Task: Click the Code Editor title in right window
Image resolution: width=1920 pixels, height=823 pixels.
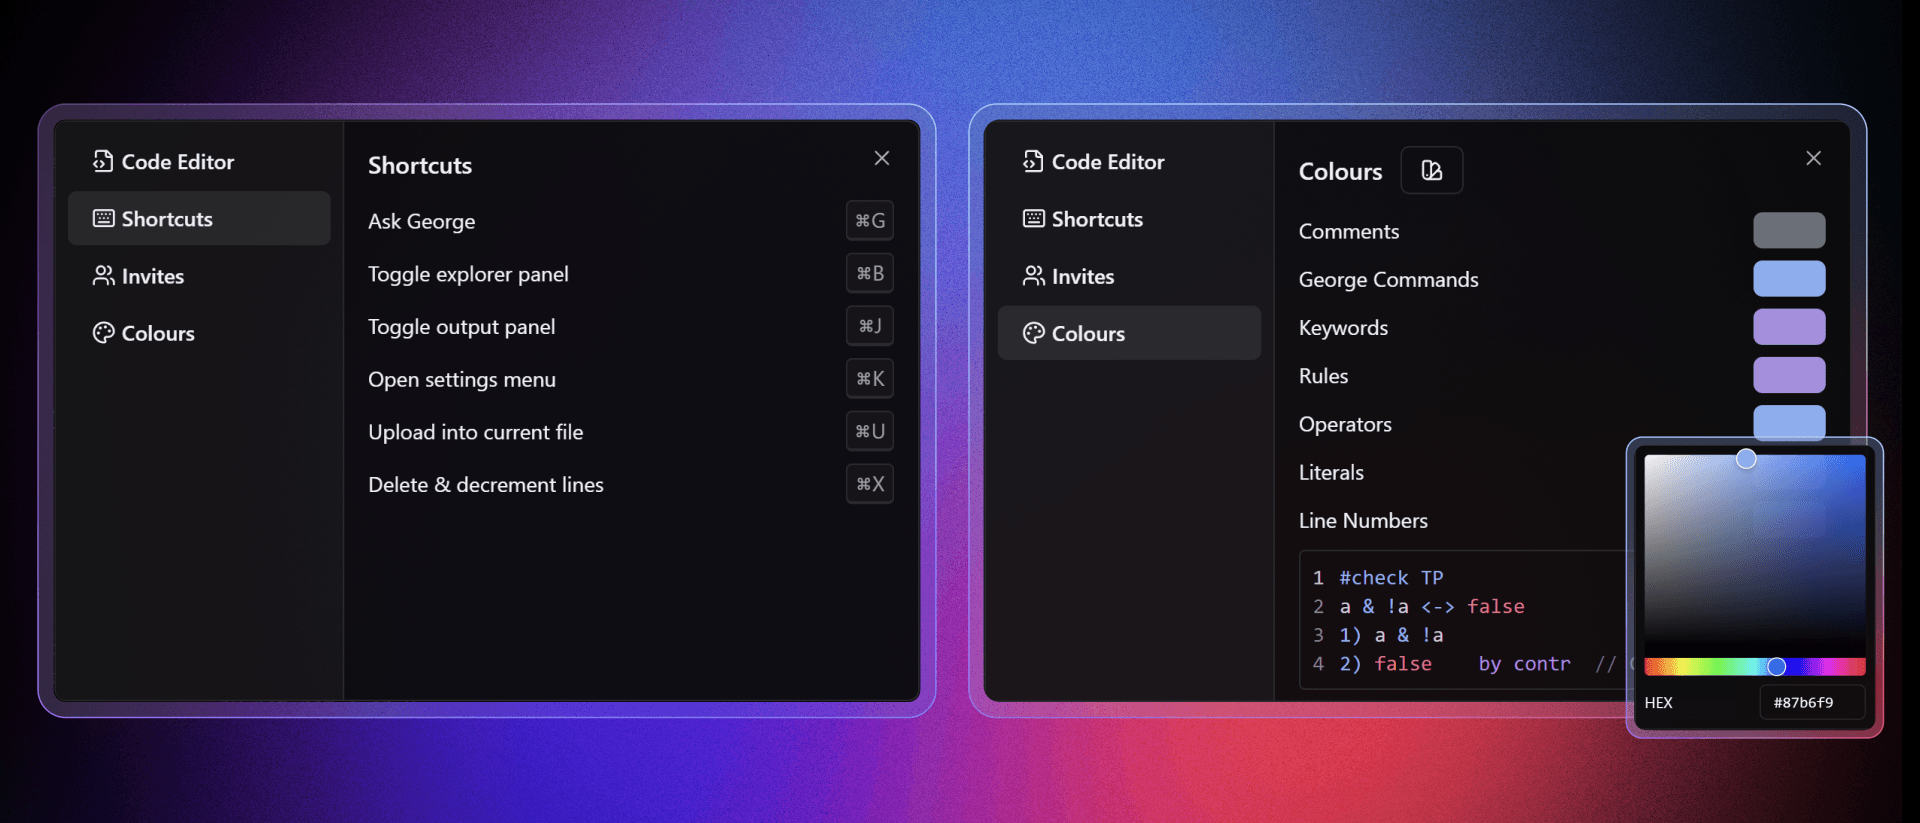Action: [x=1108, y=162]
